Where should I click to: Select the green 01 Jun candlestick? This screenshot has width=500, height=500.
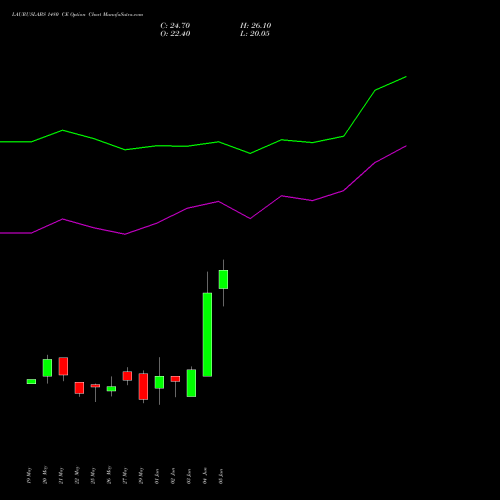(159, 382)
